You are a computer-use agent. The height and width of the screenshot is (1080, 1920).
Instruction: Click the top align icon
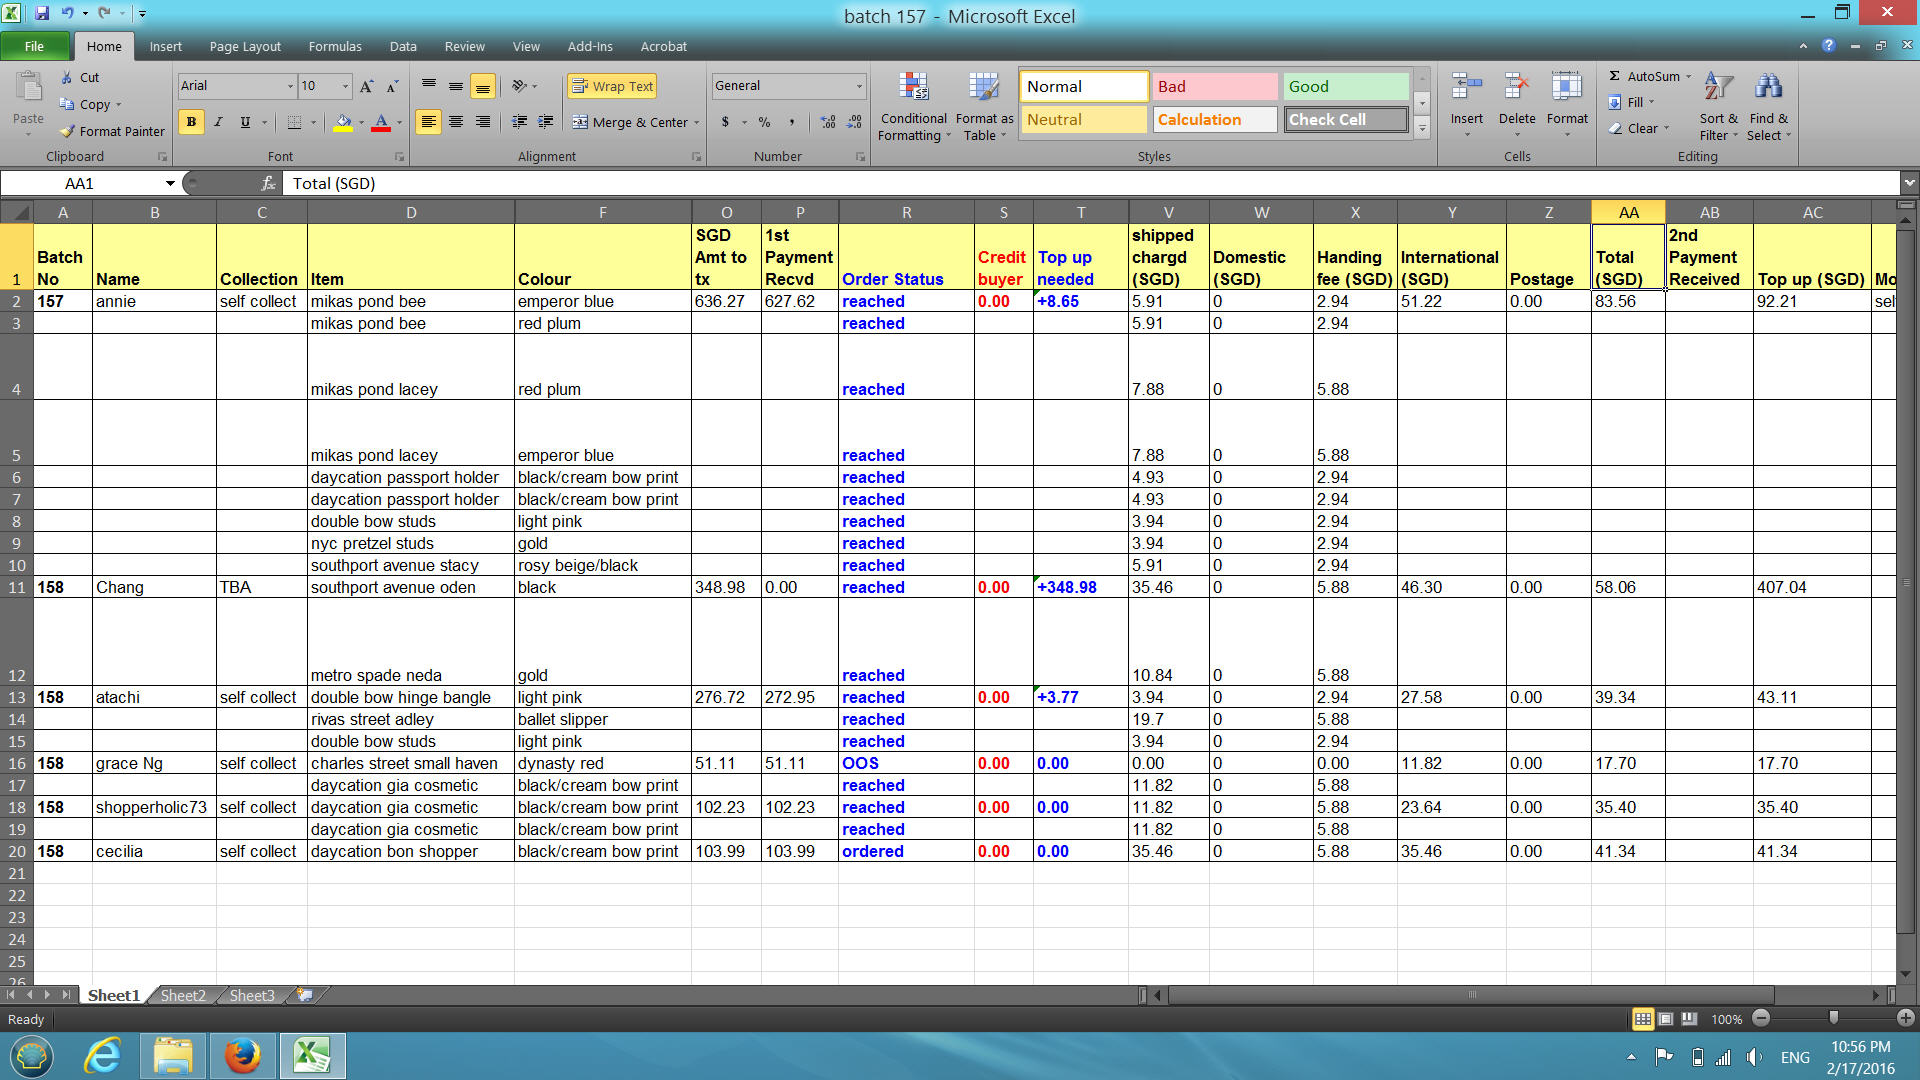click(429, 86)
